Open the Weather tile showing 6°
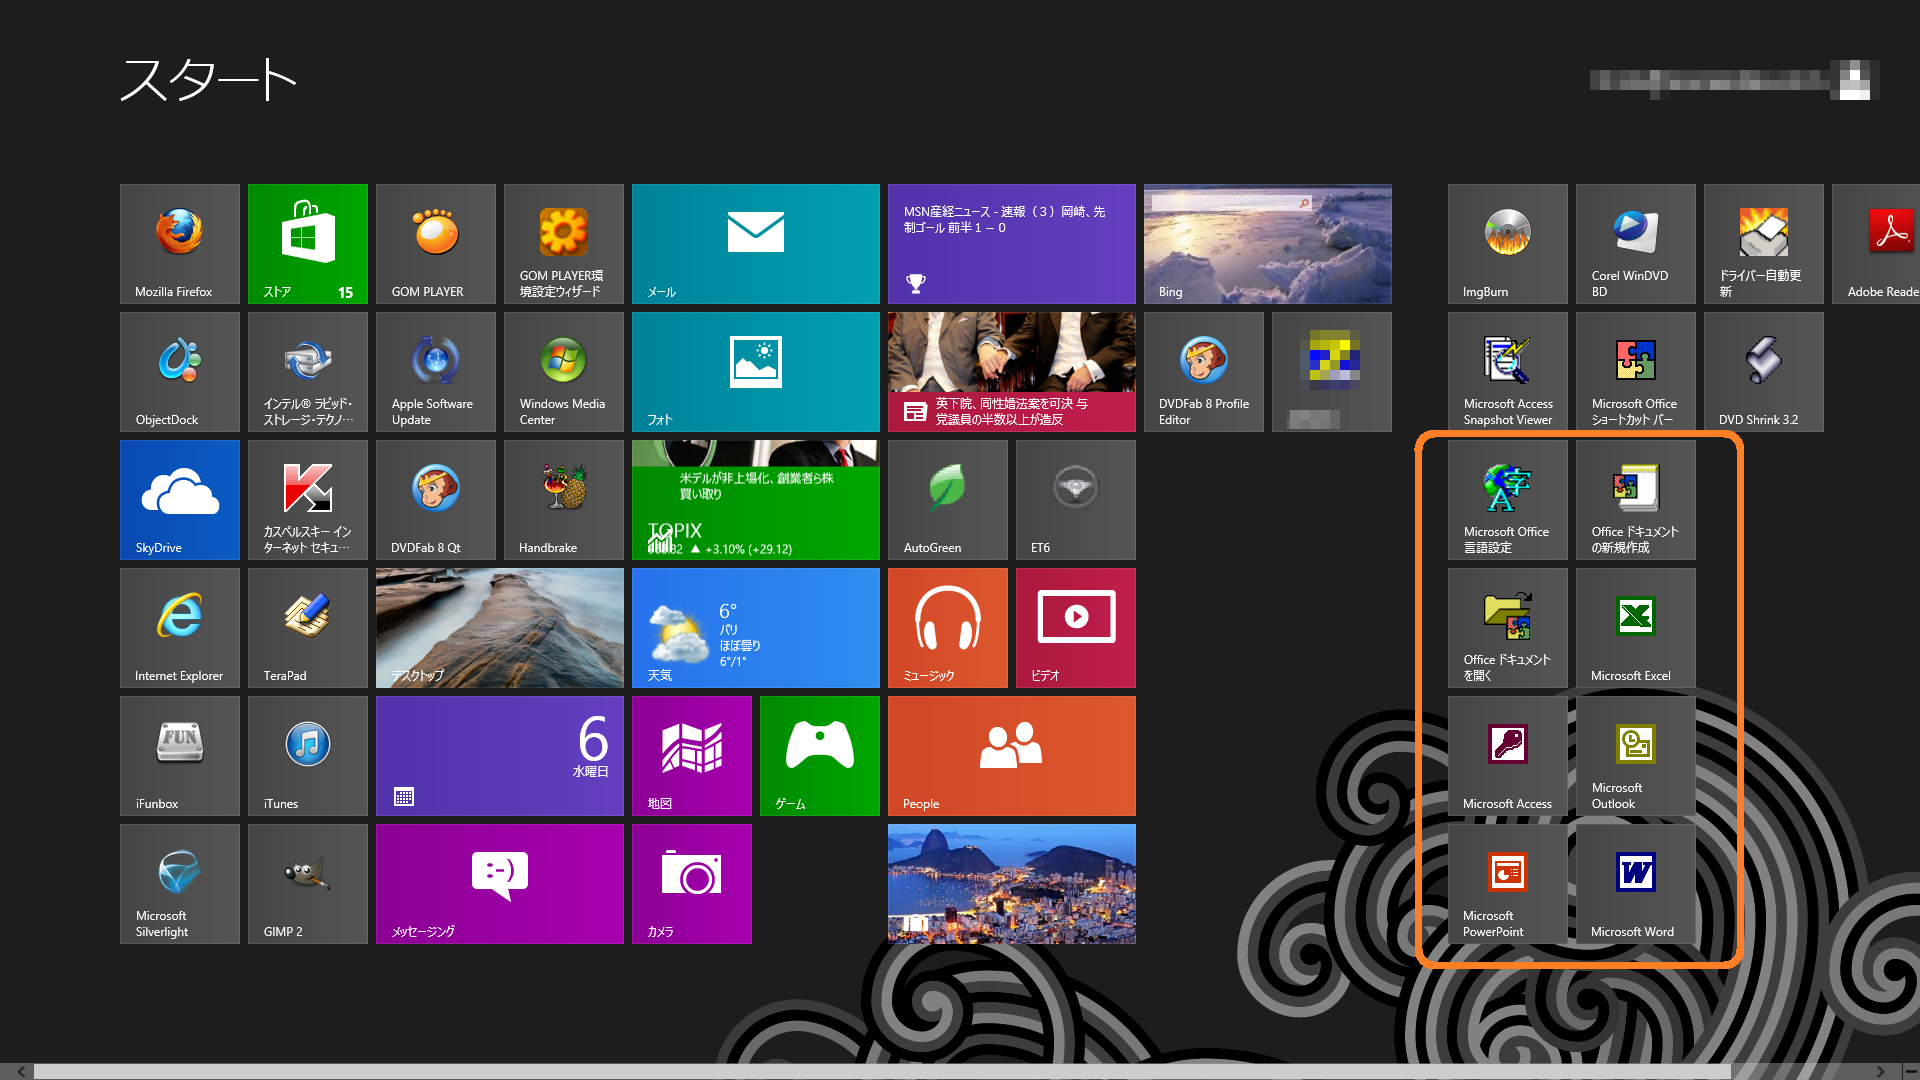The image size is (1920, 1080). [756, 627]
